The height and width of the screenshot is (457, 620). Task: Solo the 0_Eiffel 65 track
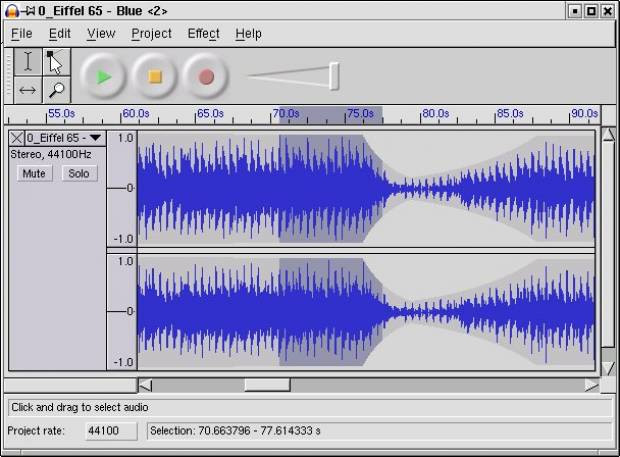pos(79,173)
